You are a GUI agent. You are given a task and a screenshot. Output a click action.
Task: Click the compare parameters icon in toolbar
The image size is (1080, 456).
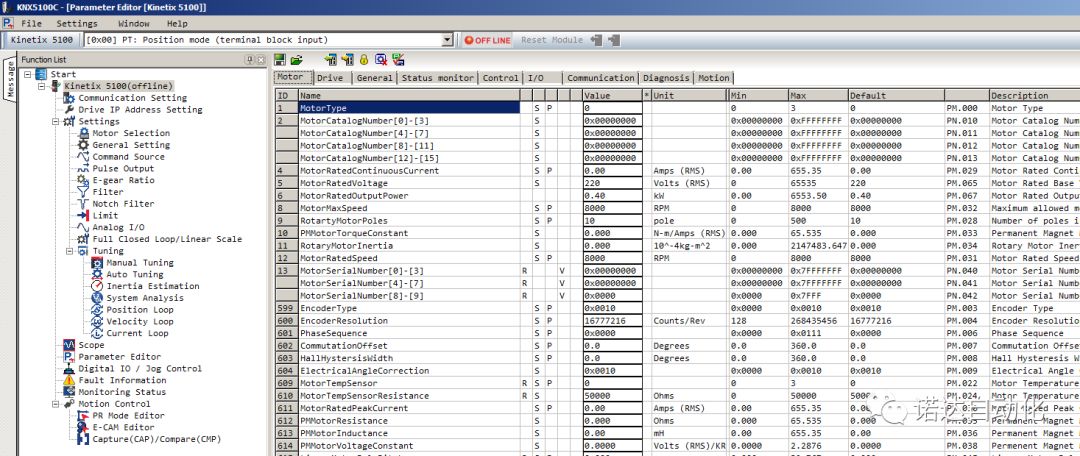[x=398, y=60]
